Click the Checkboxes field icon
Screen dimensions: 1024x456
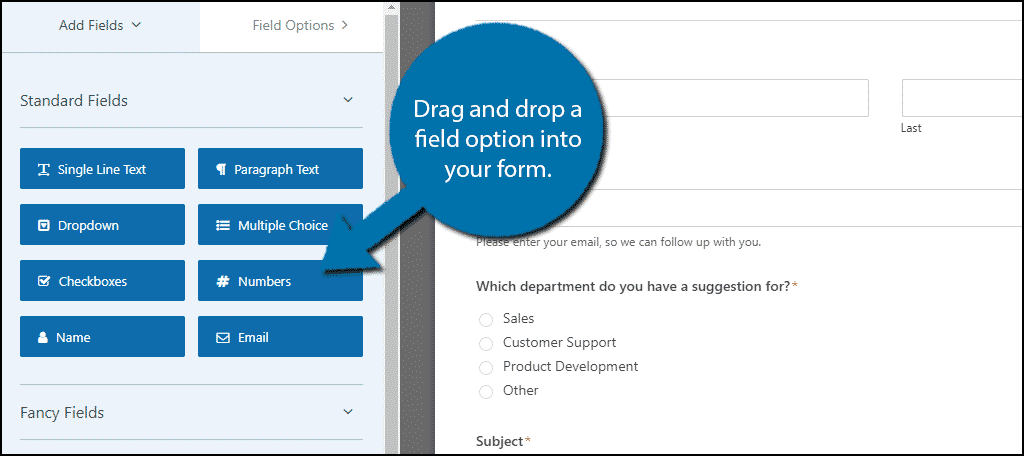tap(44, 282)
